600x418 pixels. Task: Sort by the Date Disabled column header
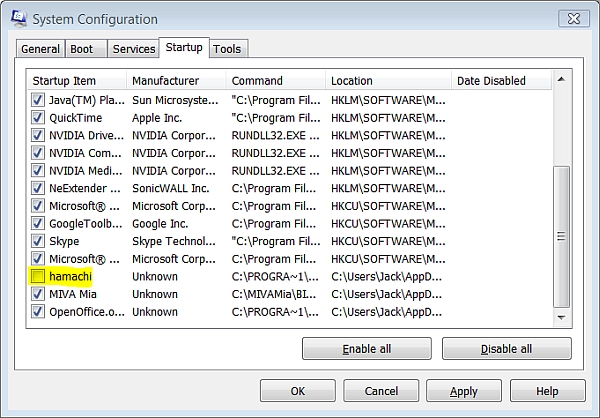(x=502, y=81)
